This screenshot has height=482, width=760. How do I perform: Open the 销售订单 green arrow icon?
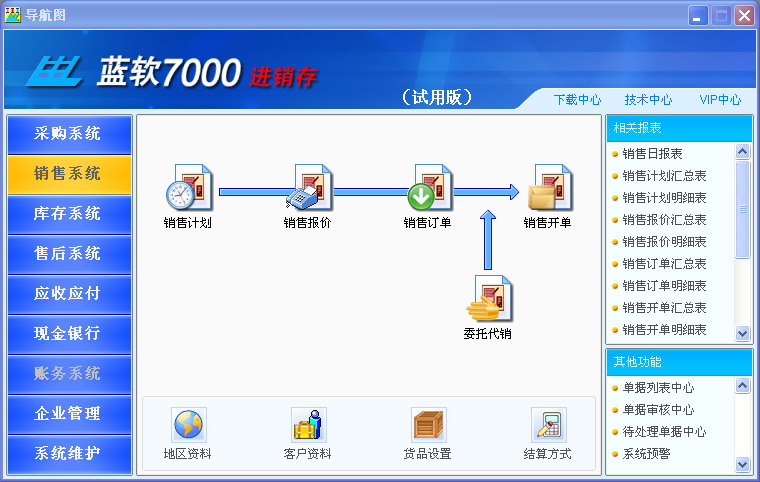(428, 187)
